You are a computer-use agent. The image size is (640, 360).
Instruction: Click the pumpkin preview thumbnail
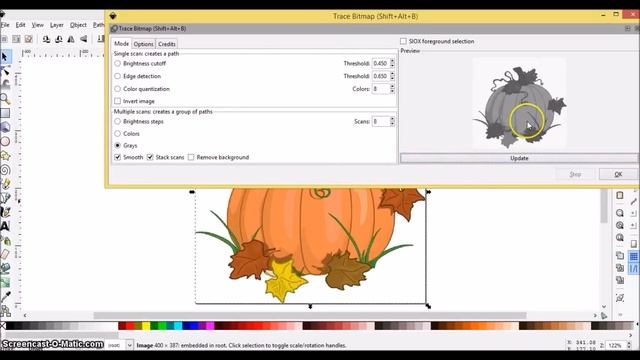[519, 103]
